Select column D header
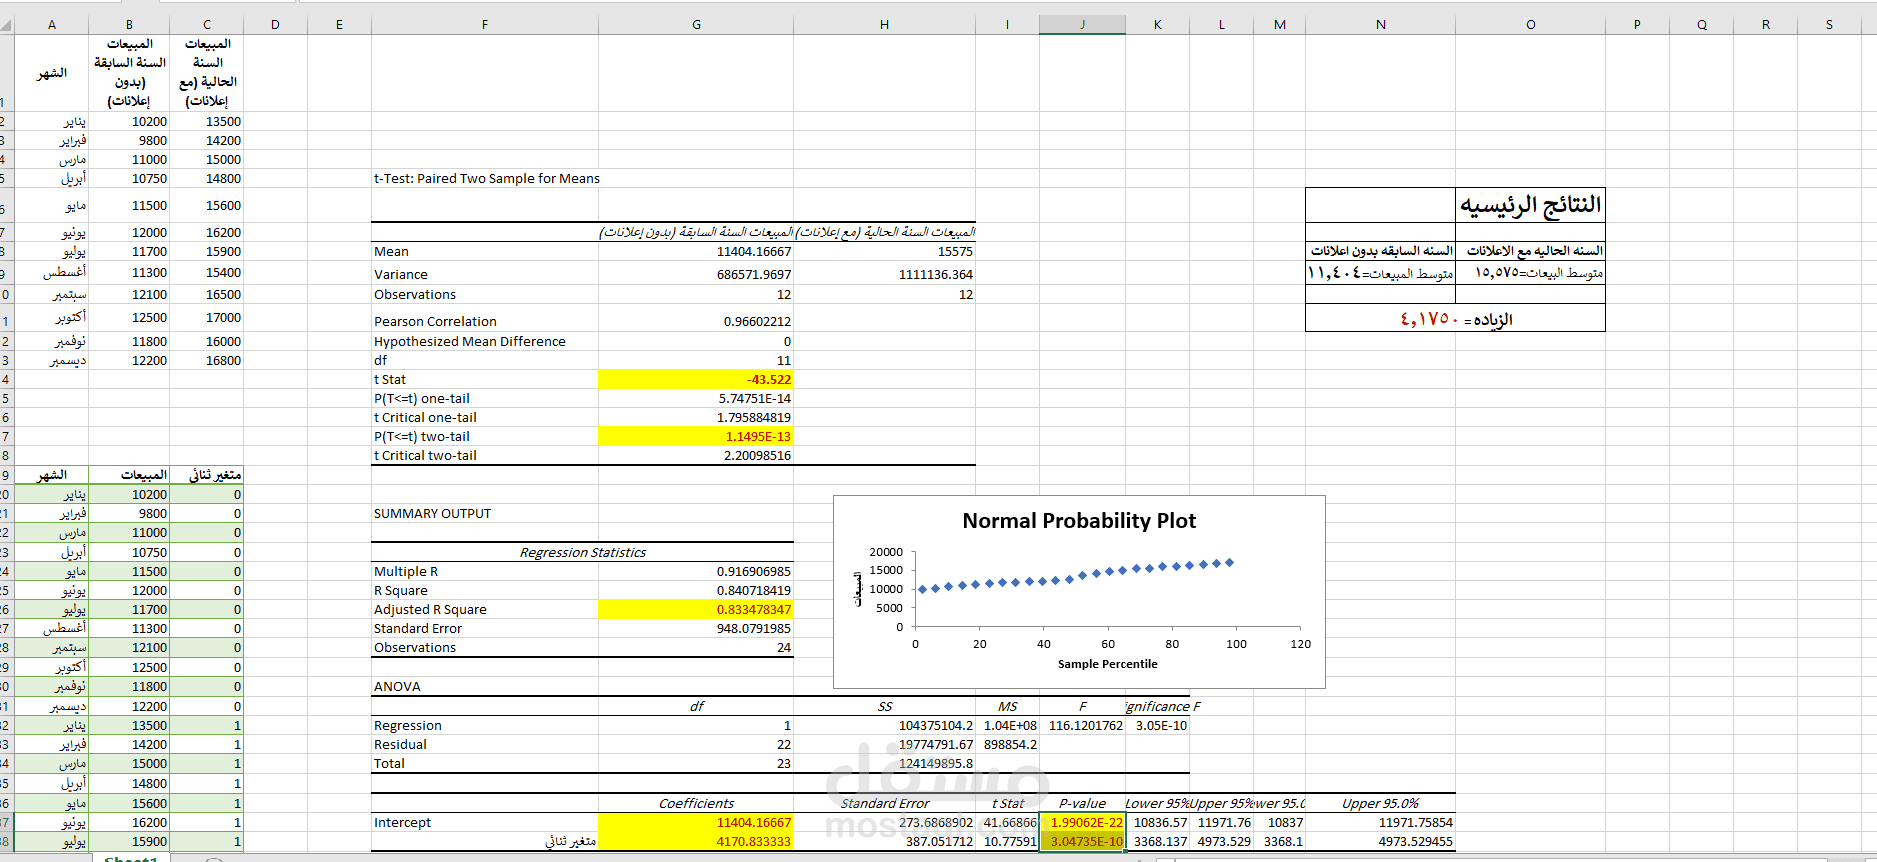Screen dimensions: 1877x862 pyautogui.click(x=275, y=24)
